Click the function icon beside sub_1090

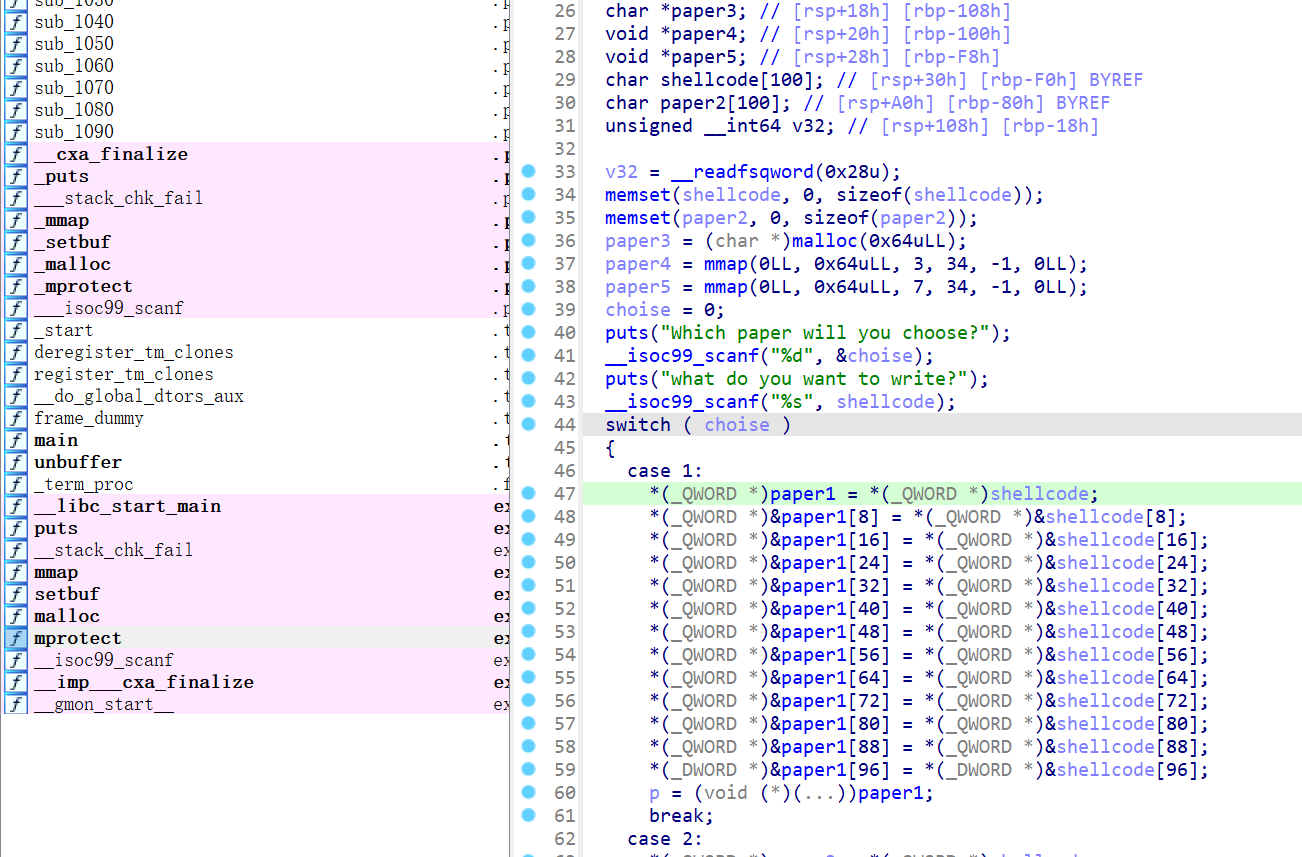click(16, 132)
